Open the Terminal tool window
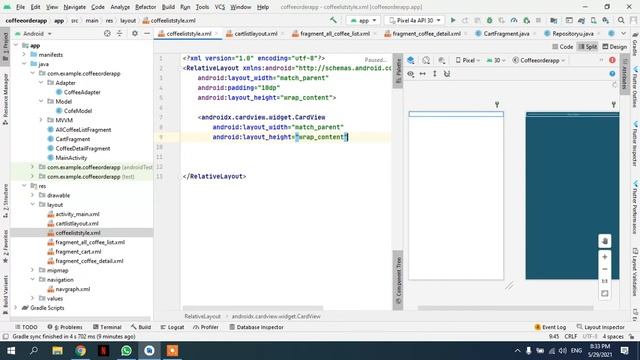 click(x=107, y=327)
